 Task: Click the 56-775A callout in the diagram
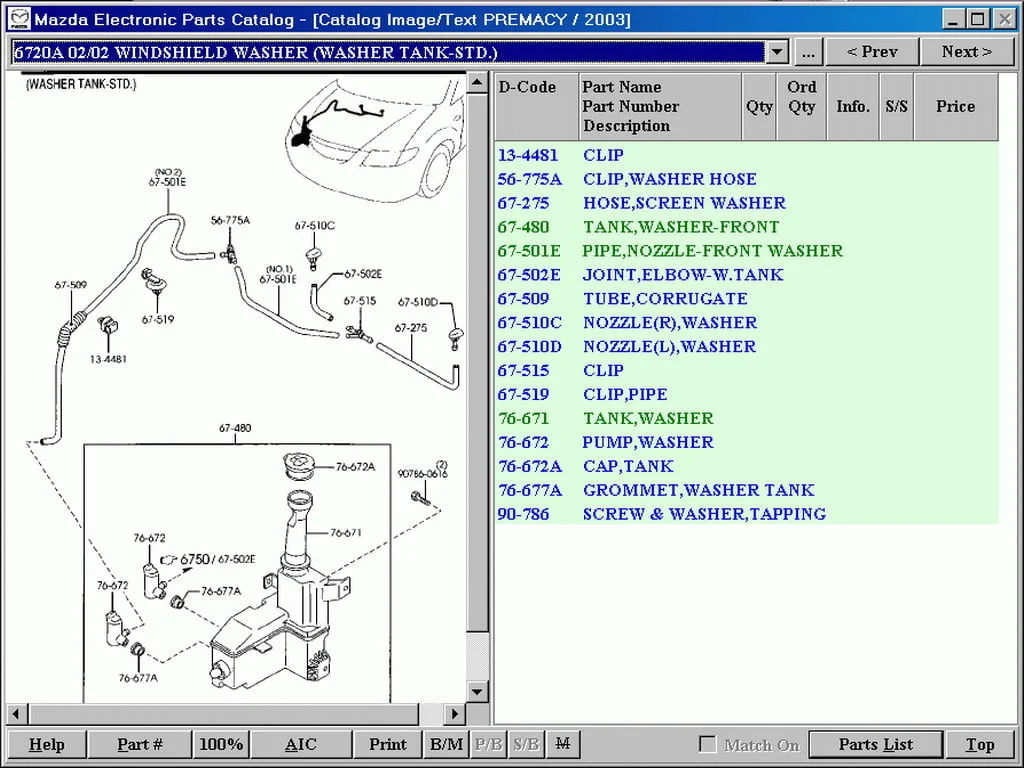click(230, 221)
